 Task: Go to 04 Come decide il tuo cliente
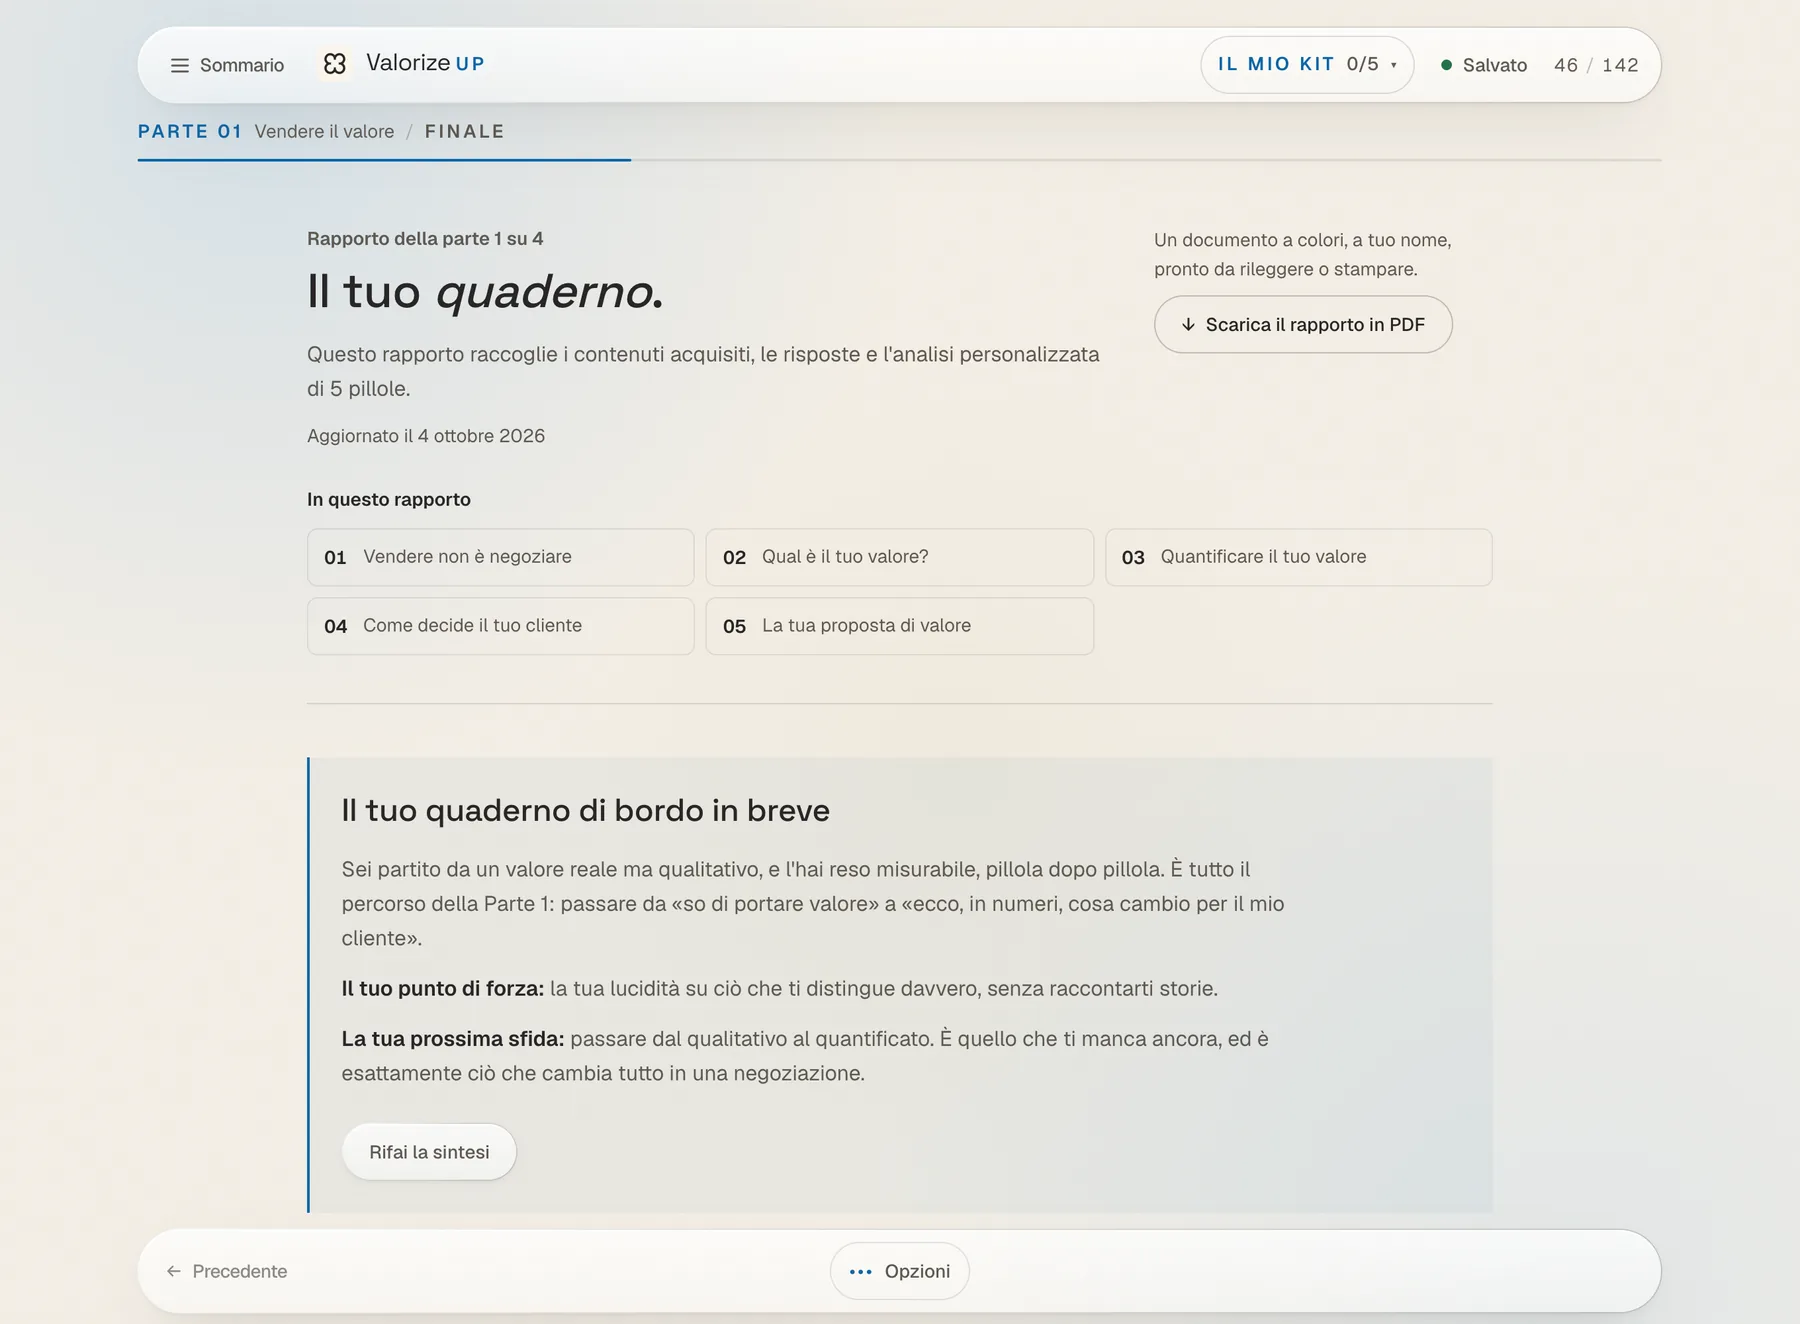[x=500, y=626]
